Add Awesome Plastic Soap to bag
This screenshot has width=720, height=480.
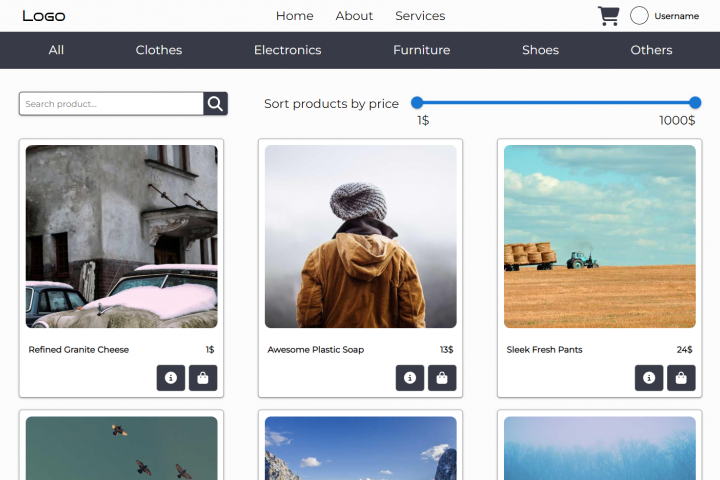(442, 378)
